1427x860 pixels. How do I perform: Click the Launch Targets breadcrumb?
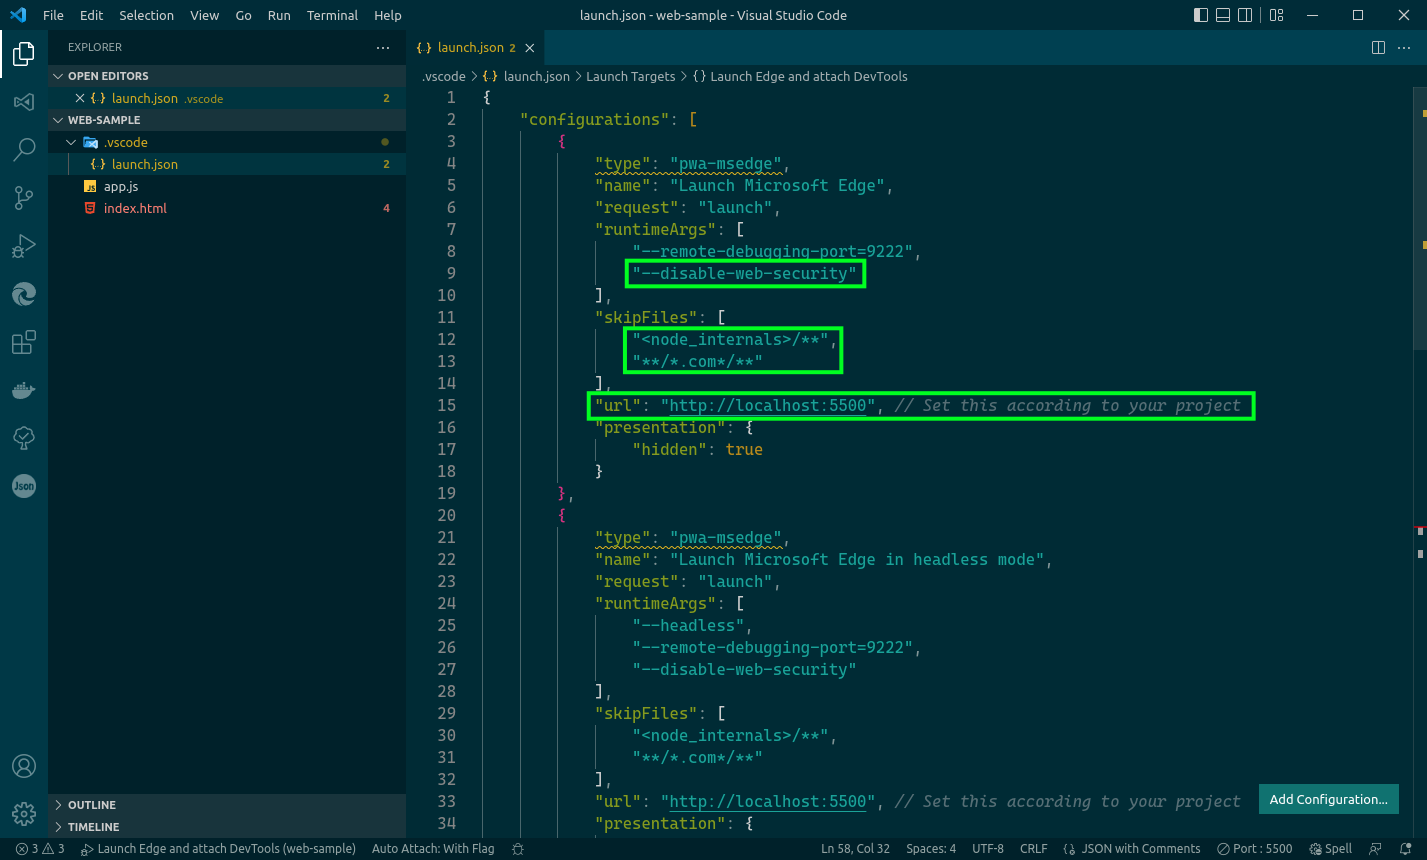pyautogui.click(x=630, y=76)
